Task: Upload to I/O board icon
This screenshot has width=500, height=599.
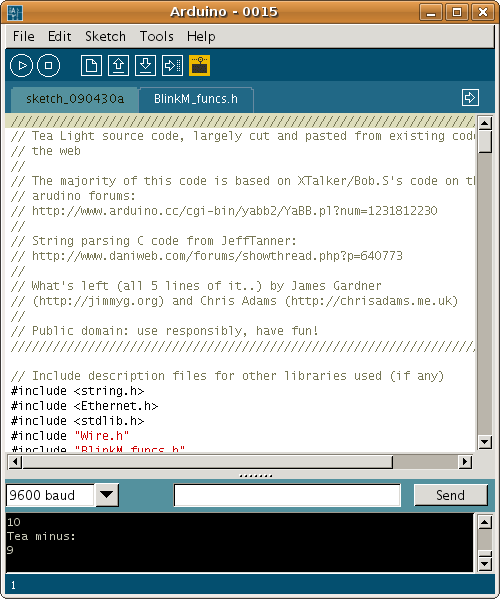Action: [173, 66]
